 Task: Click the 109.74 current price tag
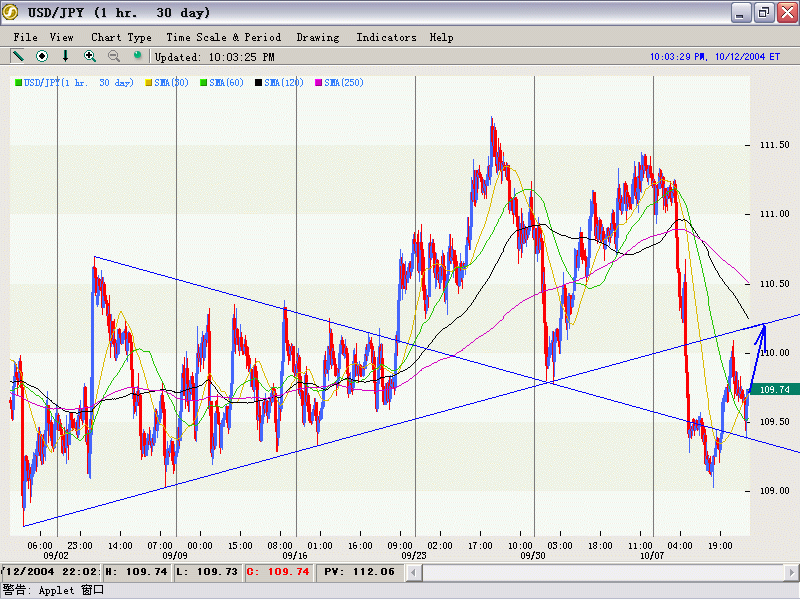pos(775,389)
